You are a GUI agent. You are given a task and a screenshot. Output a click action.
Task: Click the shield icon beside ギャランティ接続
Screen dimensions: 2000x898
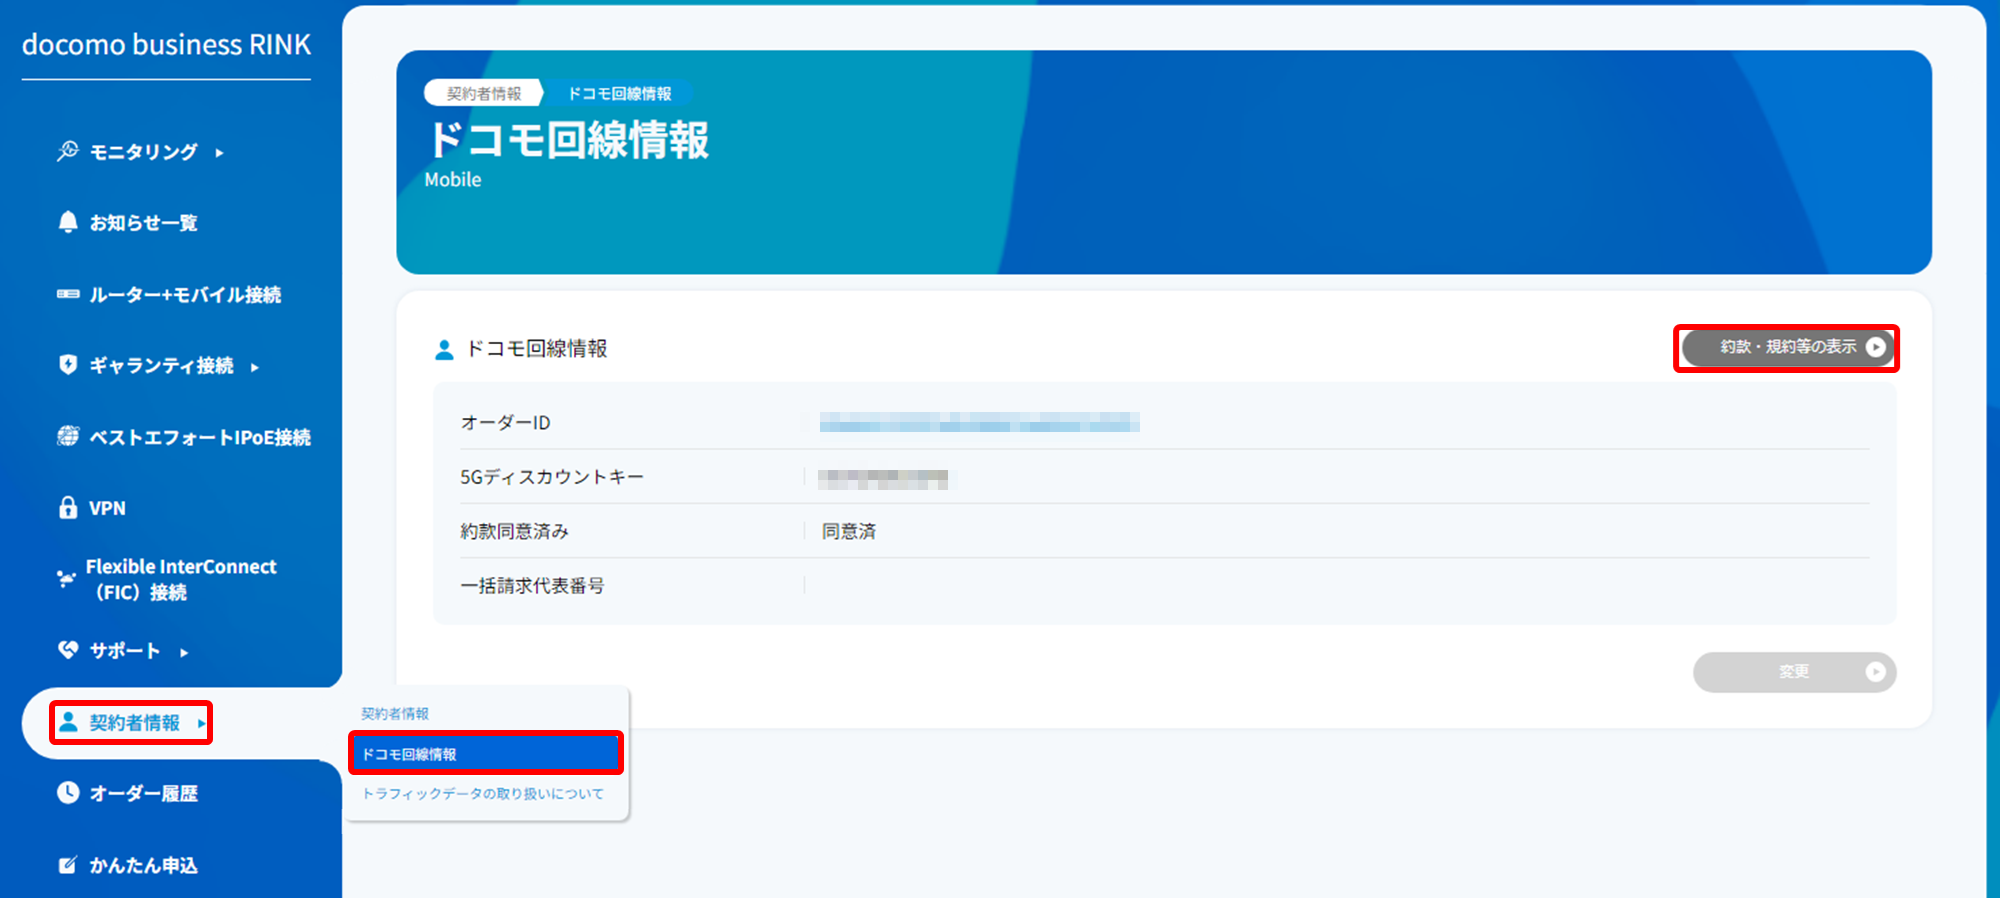67,365
